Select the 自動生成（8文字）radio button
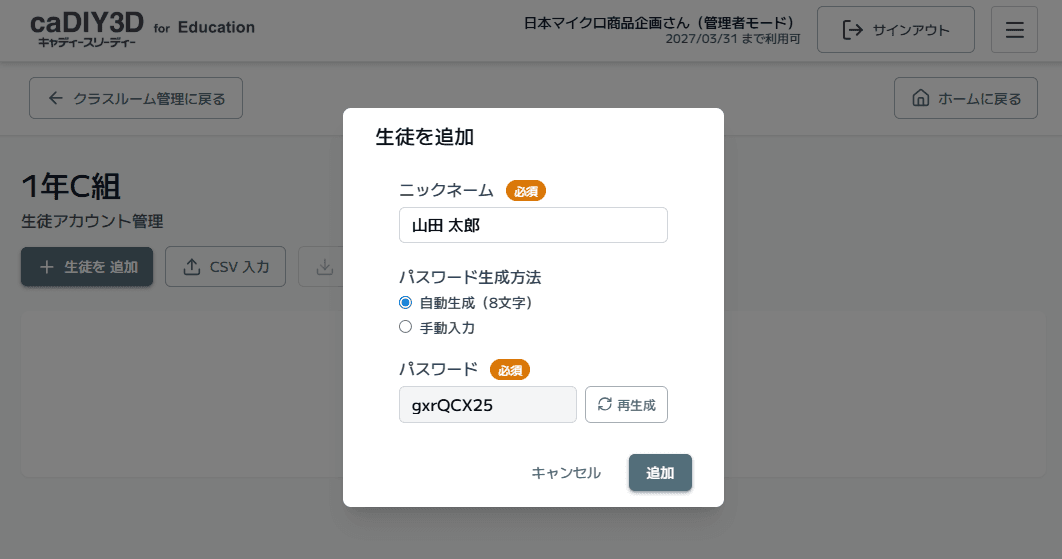 click(405, 302)
